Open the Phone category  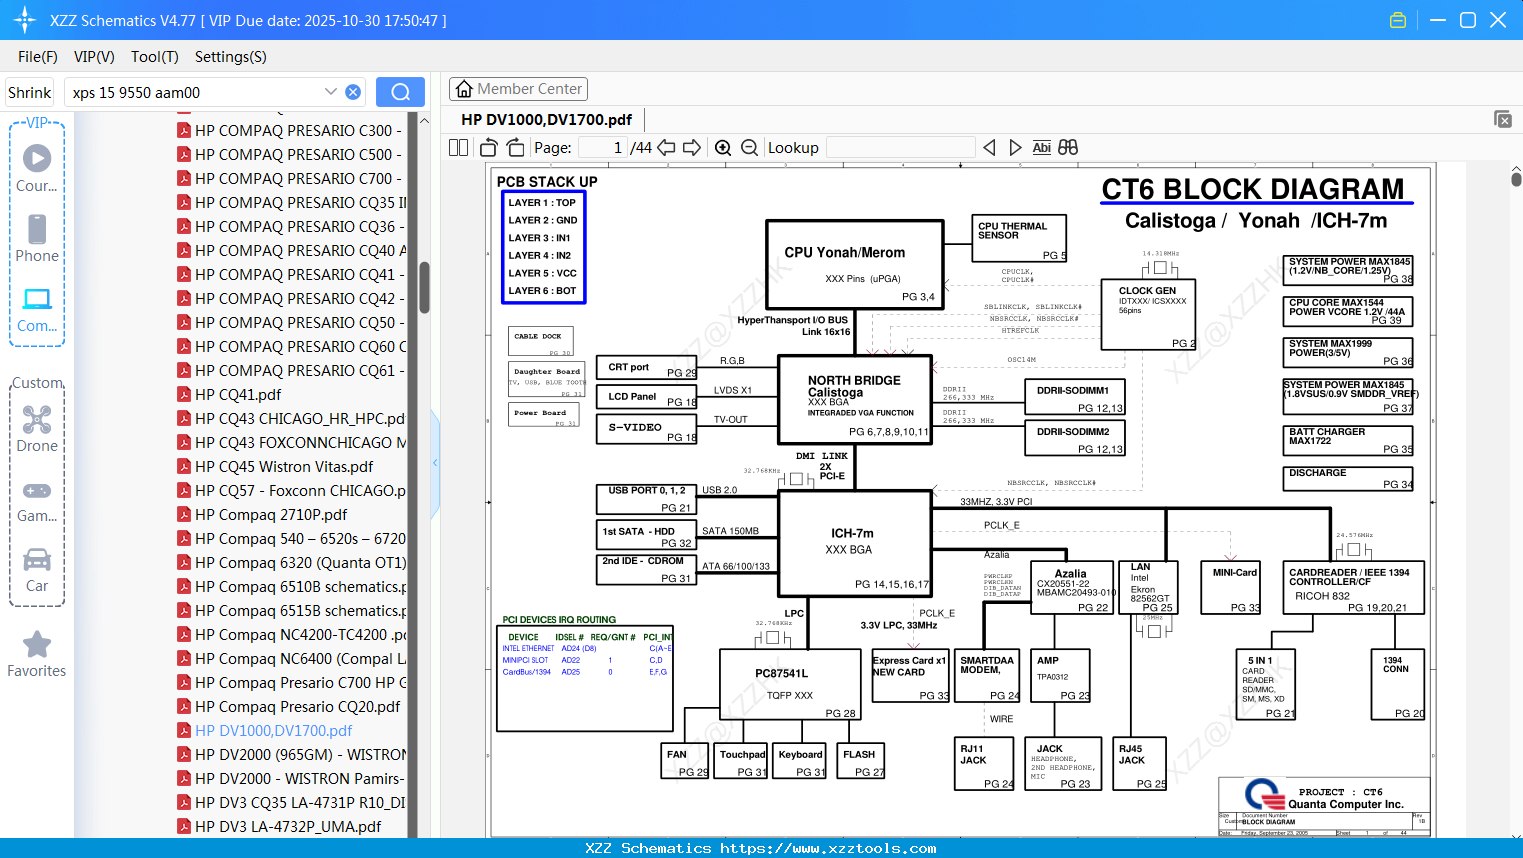37,238
